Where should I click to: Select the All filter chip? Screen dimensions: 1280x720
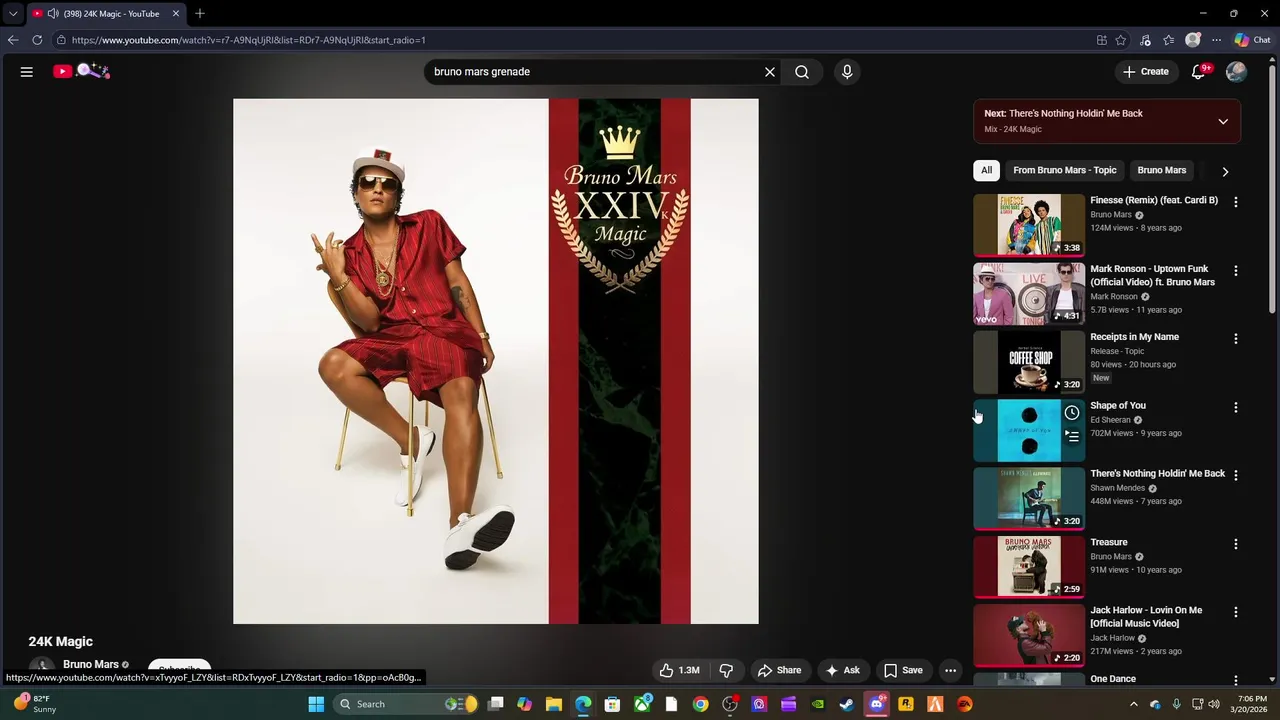[x=986, y=170]
